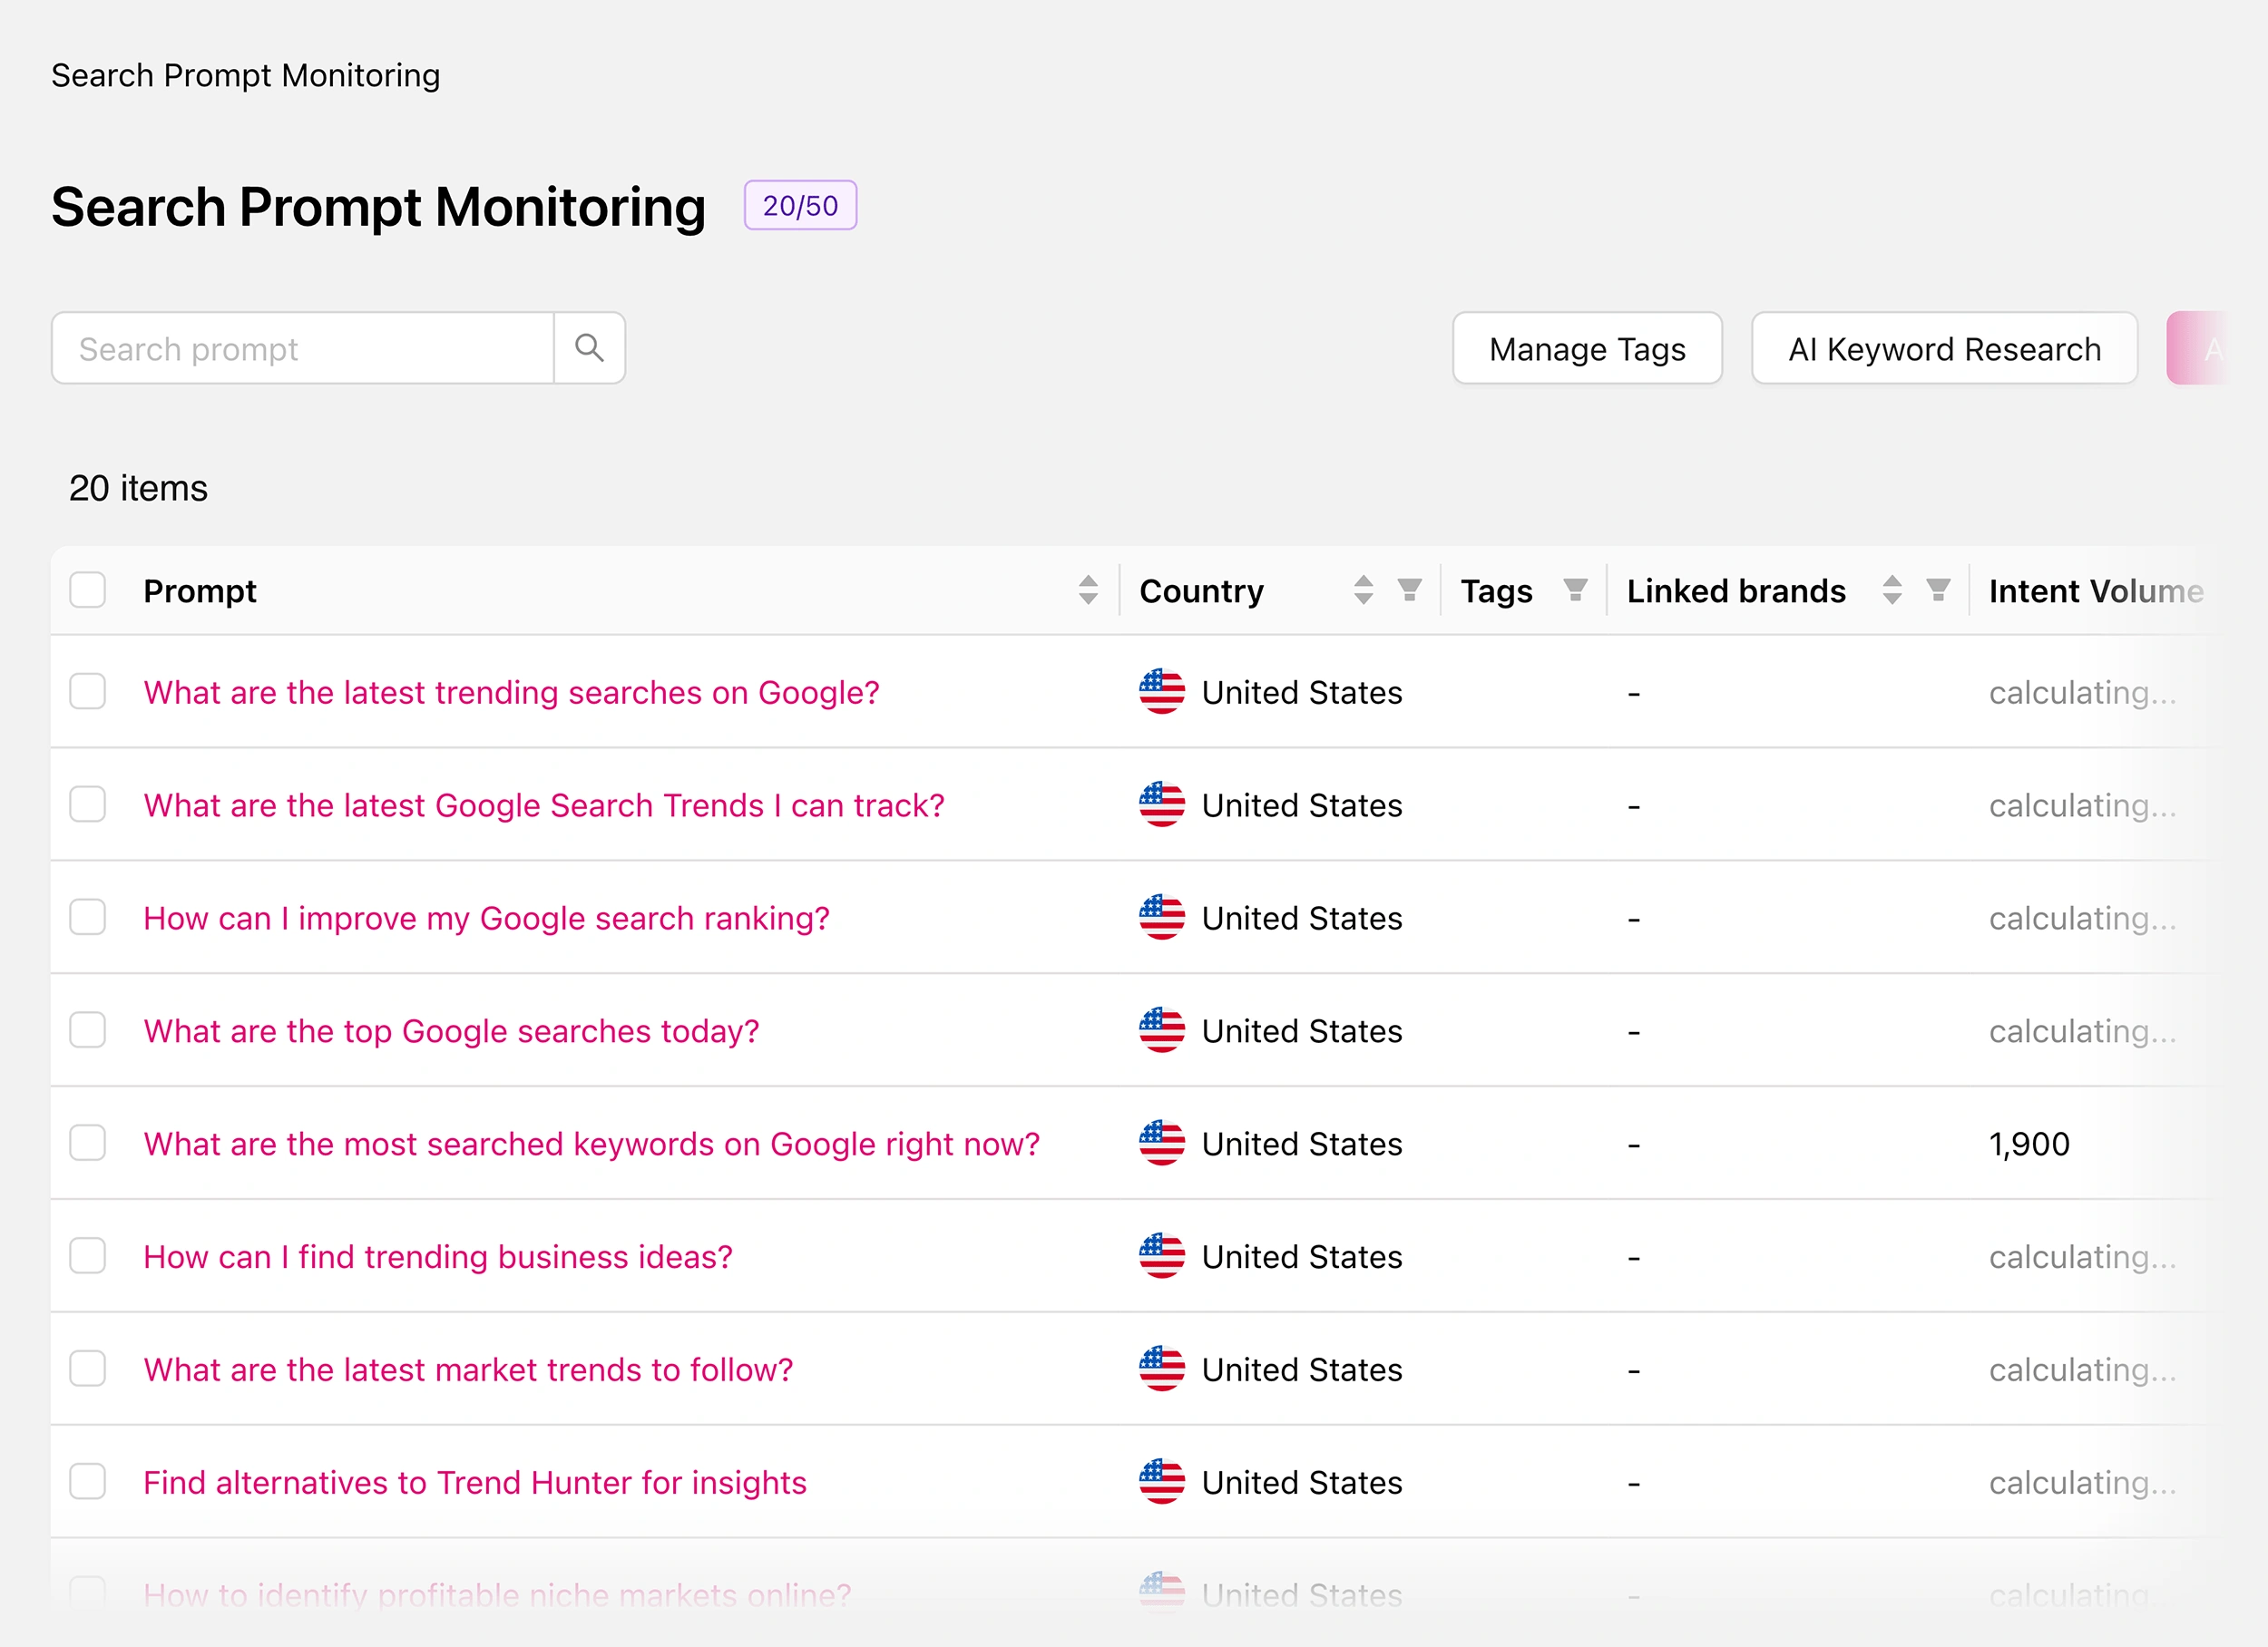
Task: Check the box for 'alternatives to Trend Hunter'
Action: [88, 1482]
